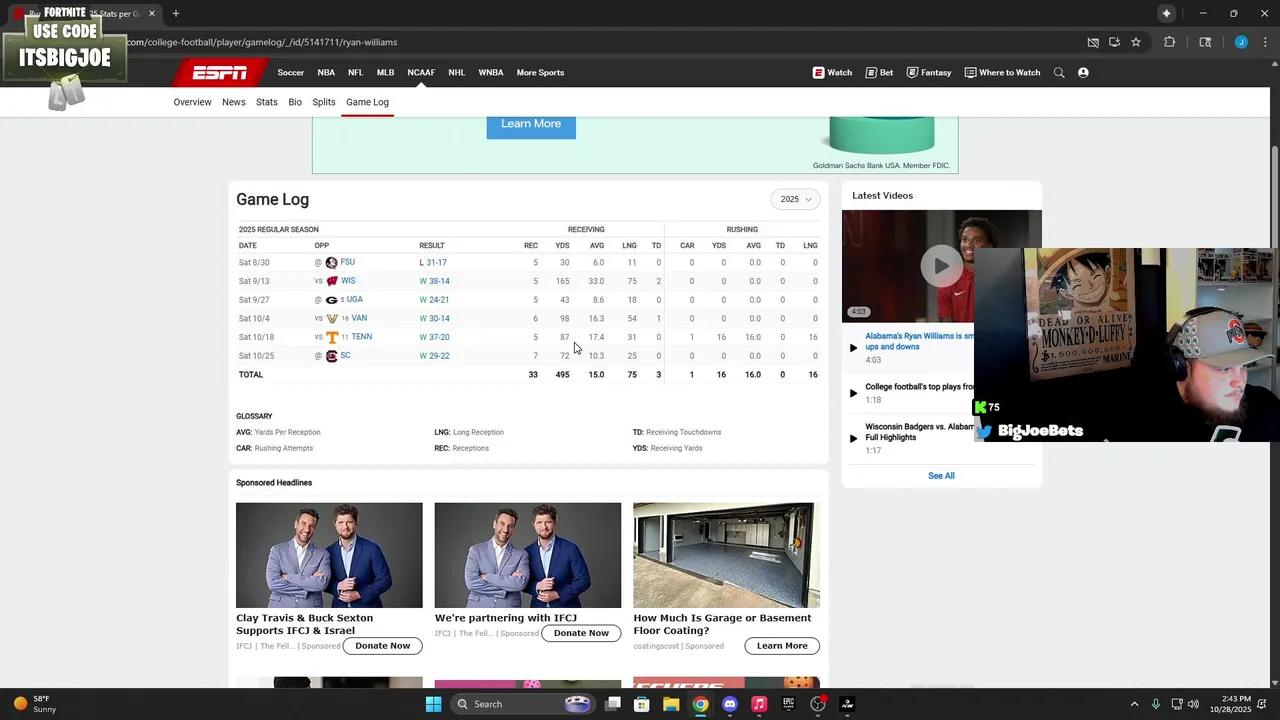Viewport: 1280px width, 720px height.
Task: Play the large video in Latest Videos
Action: [941, 266]
